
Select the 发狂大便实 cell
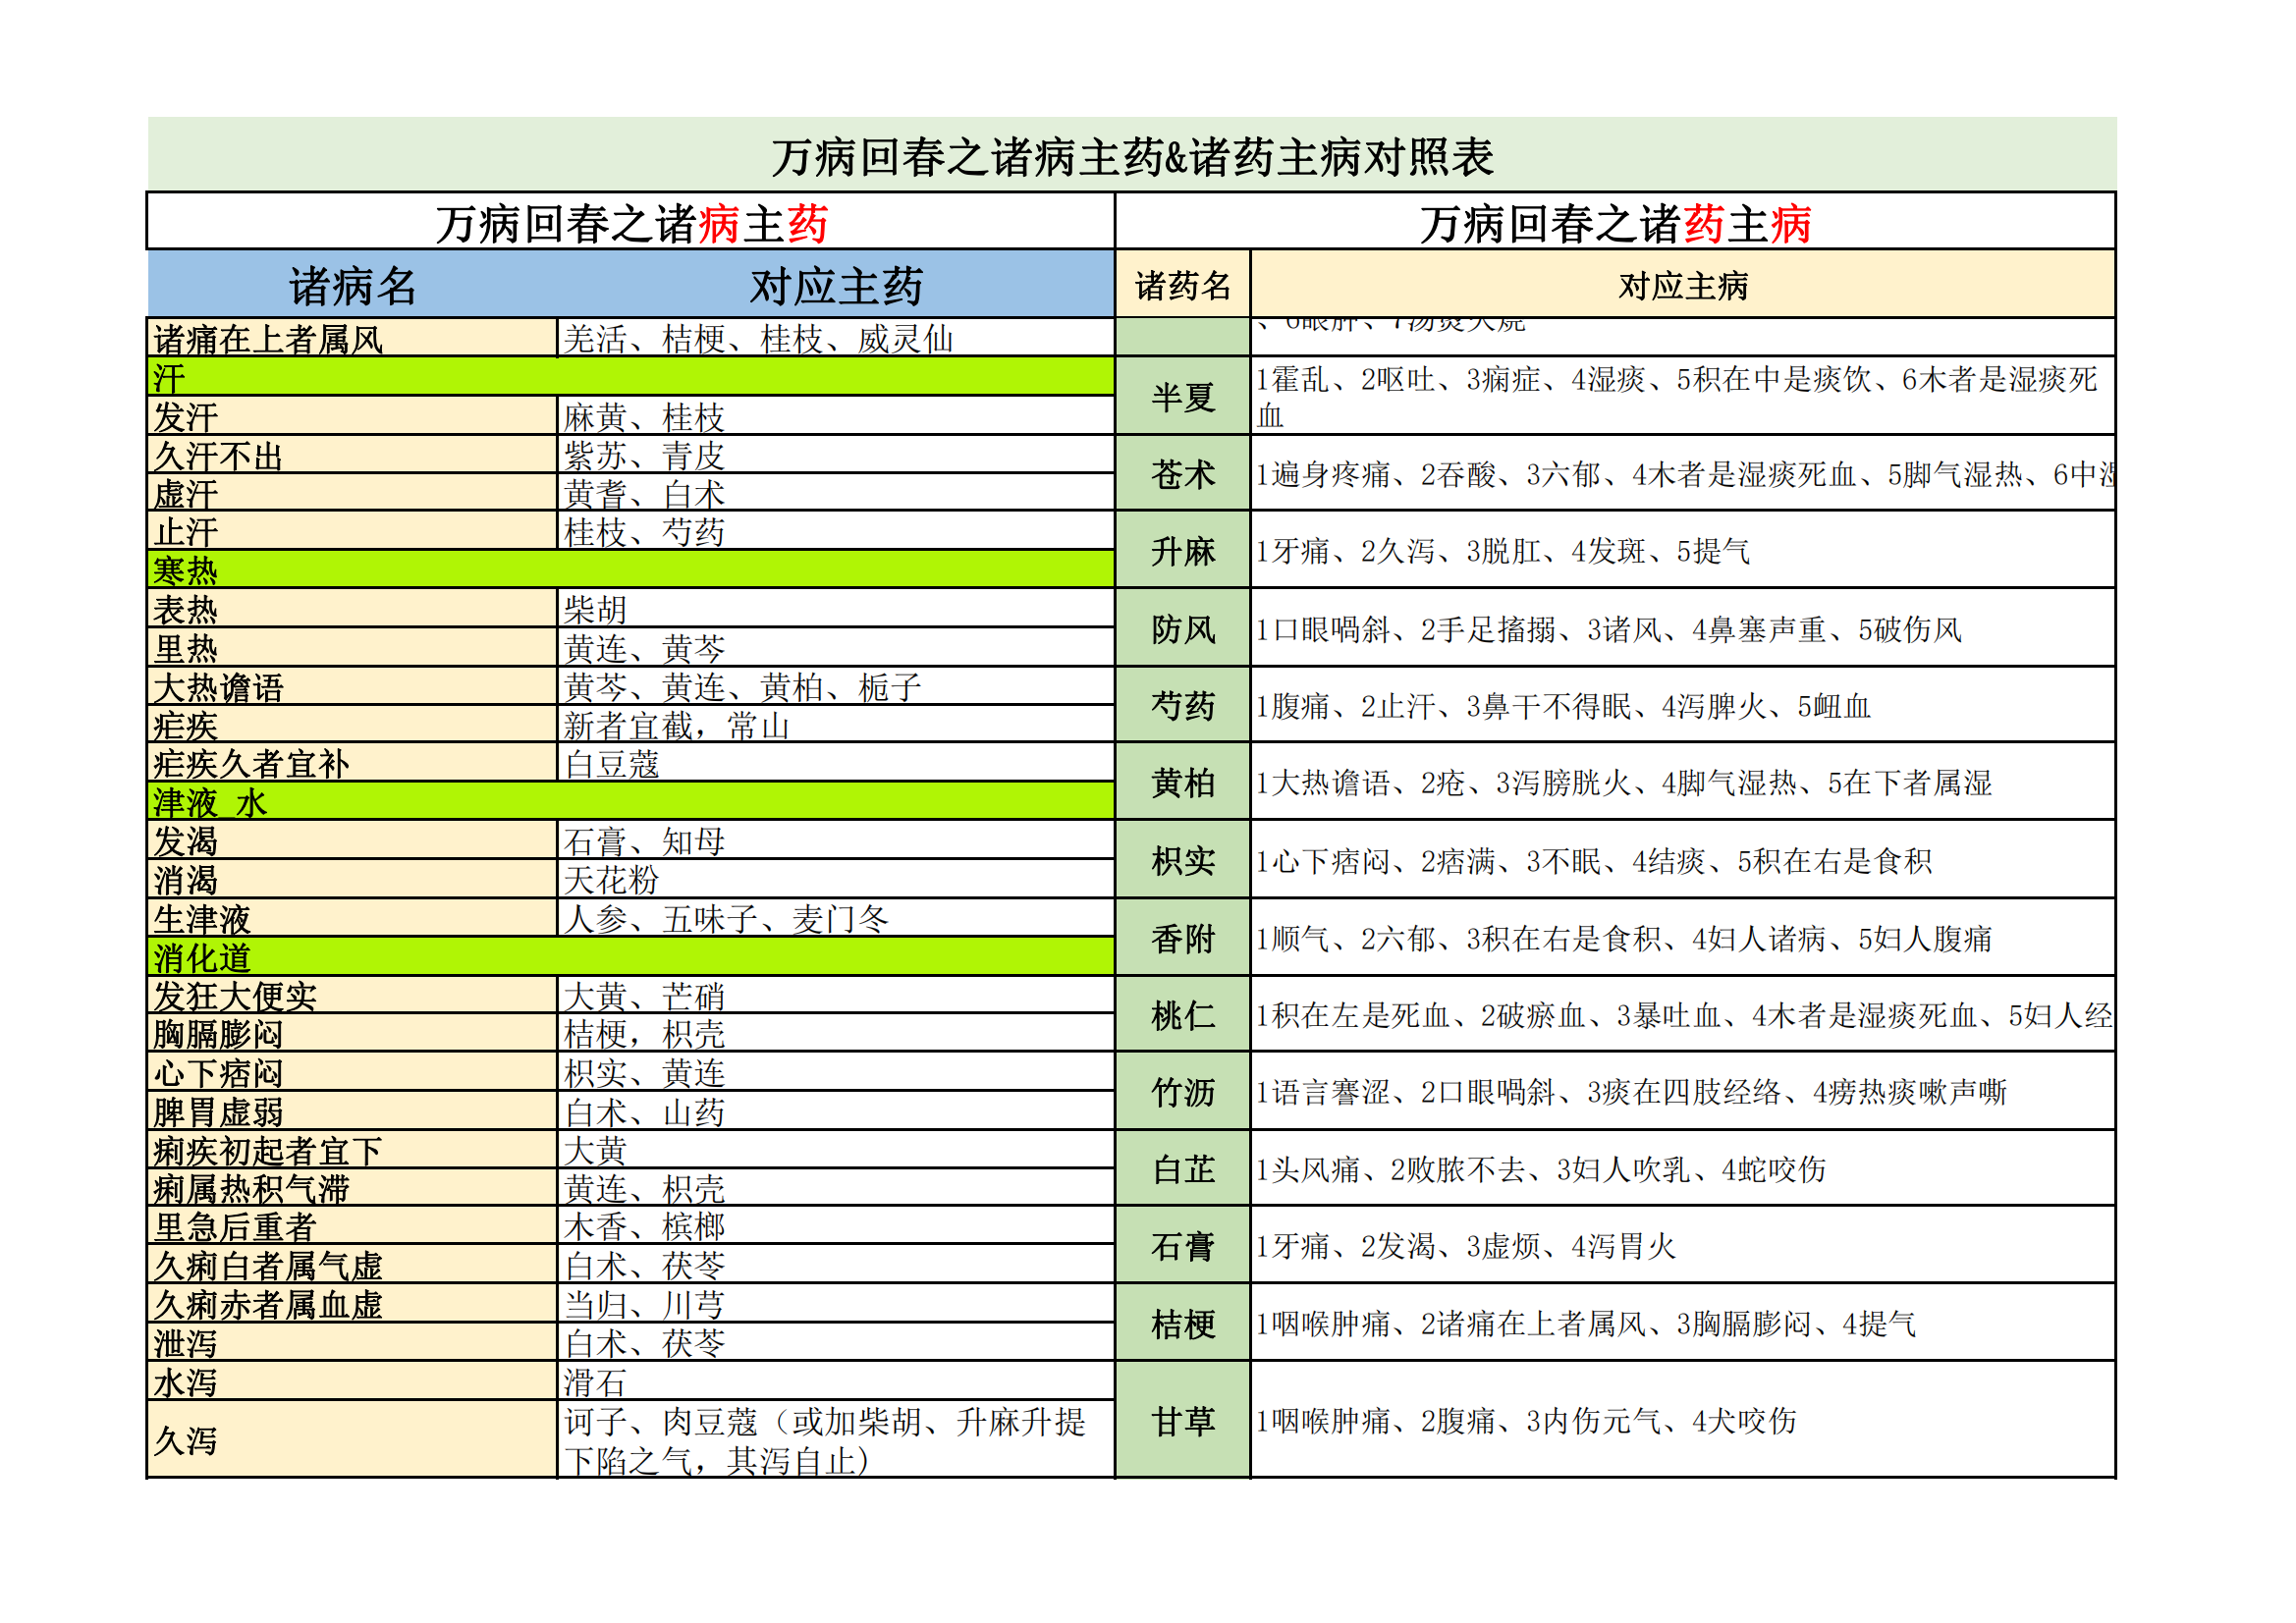[x=352, y=996]
